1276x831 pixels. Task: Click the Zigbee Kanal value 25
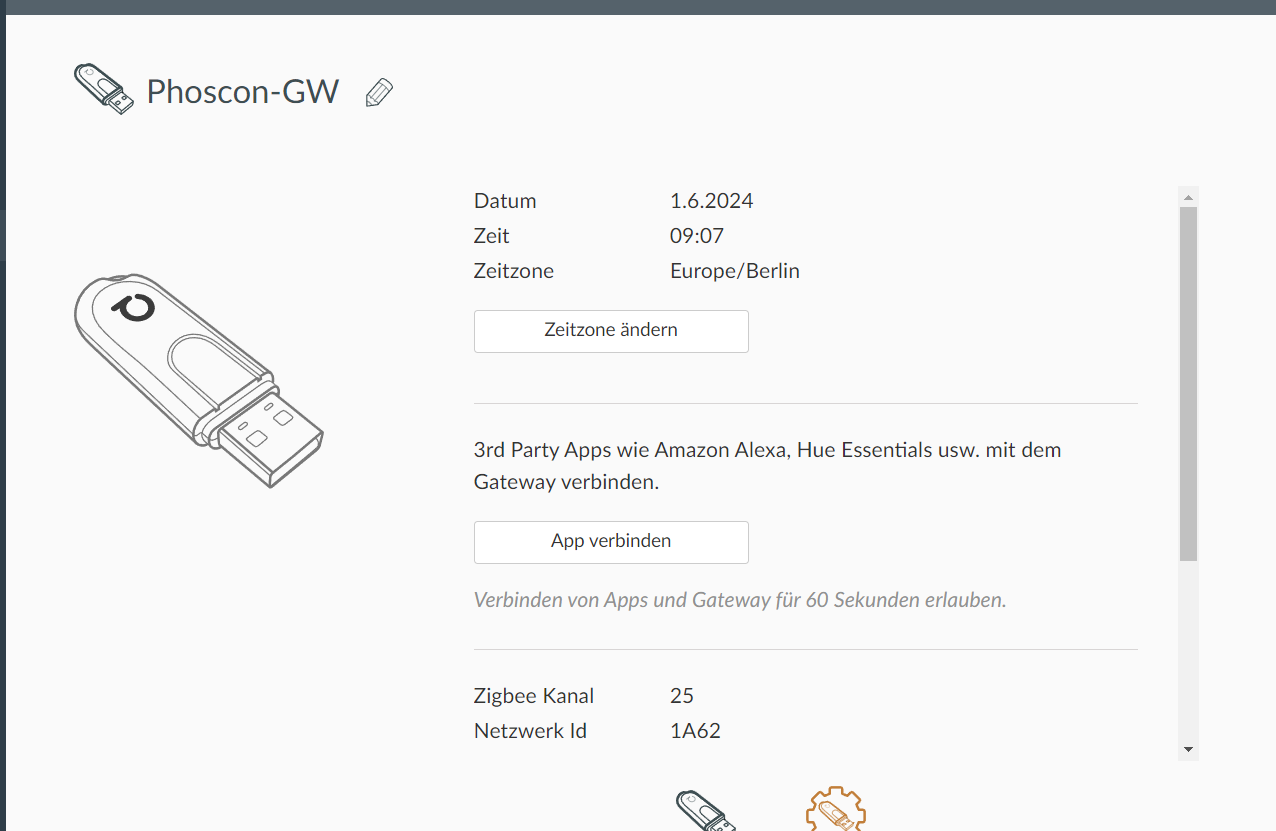(x=682, y=696)
